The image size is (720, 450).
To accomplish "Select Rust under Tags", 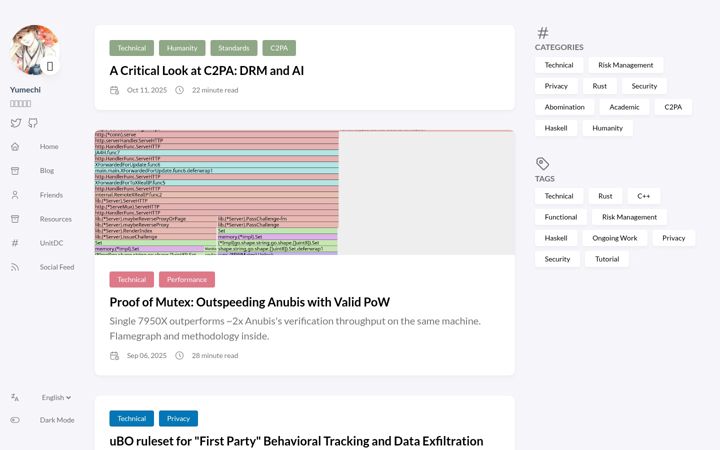I will 605,196.
